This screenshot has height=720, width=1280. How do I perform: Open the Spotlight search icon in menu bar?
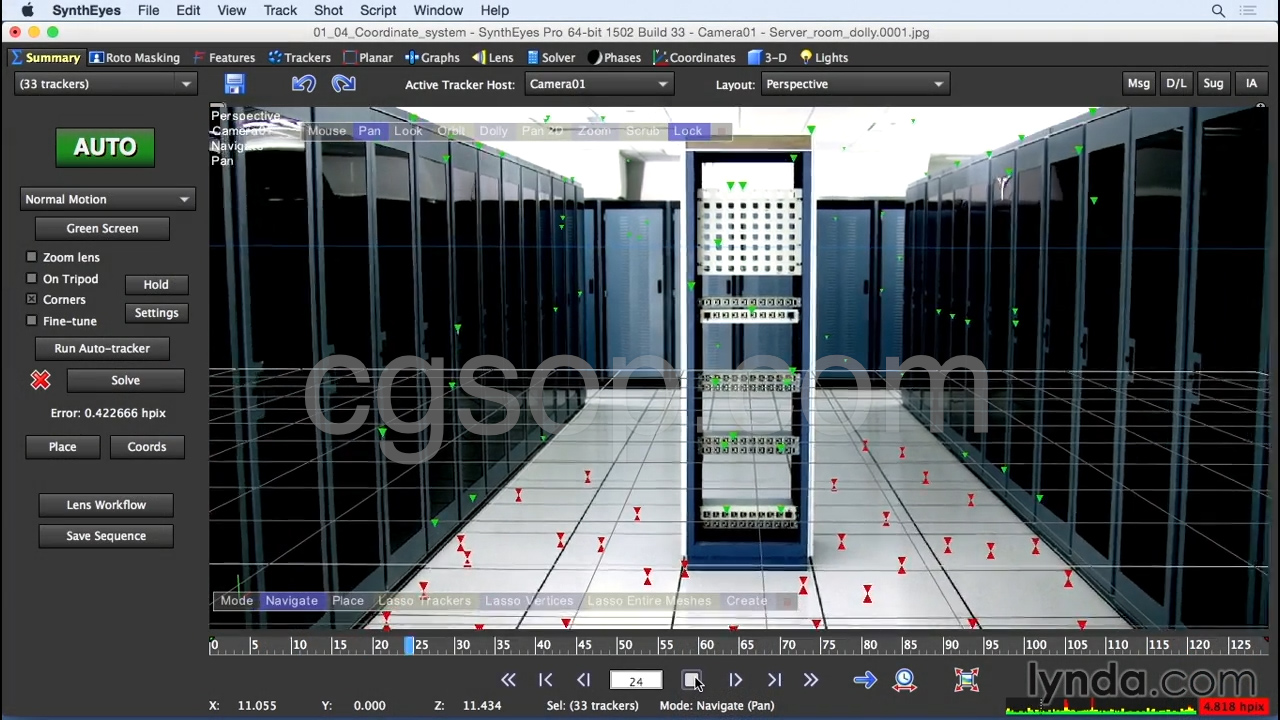click(1218, 10)
